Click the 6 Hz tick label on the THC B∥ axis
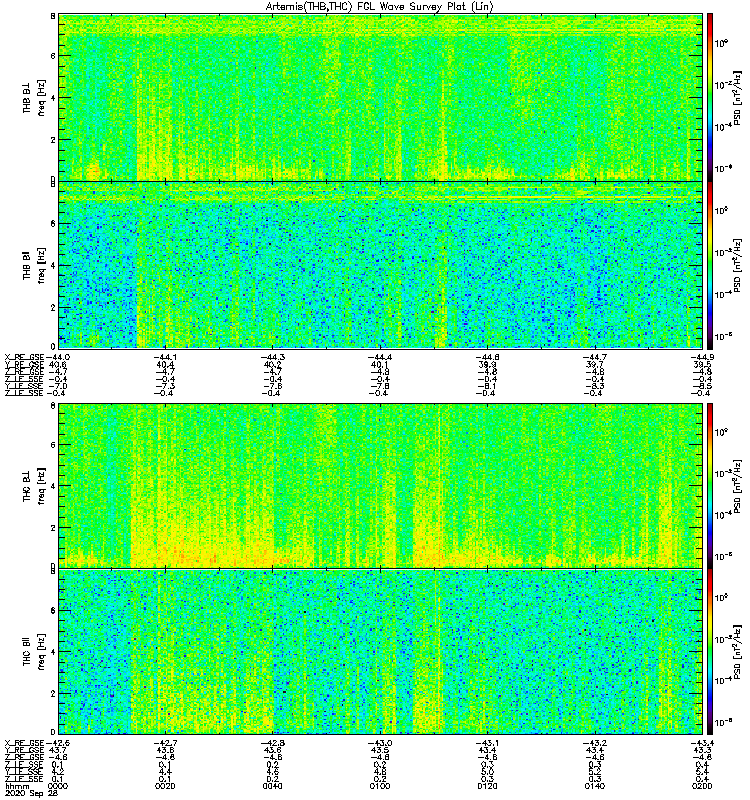The height and width of the screenshot is (800, 750). (x=53, y=610)
